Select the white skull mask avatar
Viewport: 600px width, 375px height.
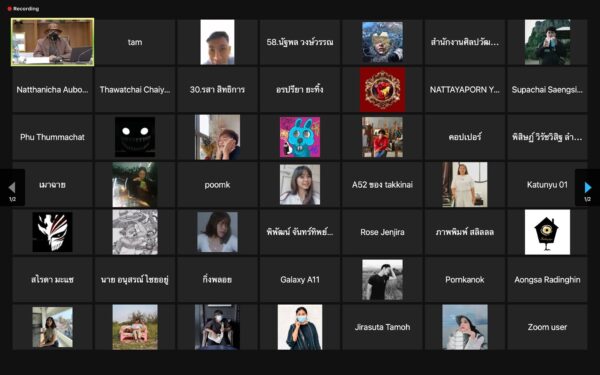click(52, 232)
